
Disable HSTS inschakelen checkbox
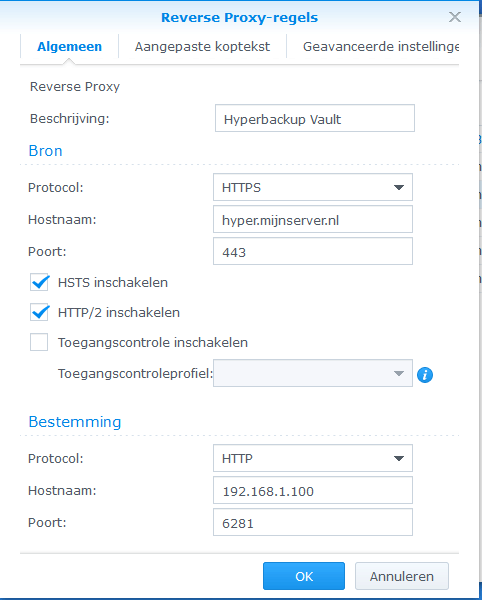(39, 282)
